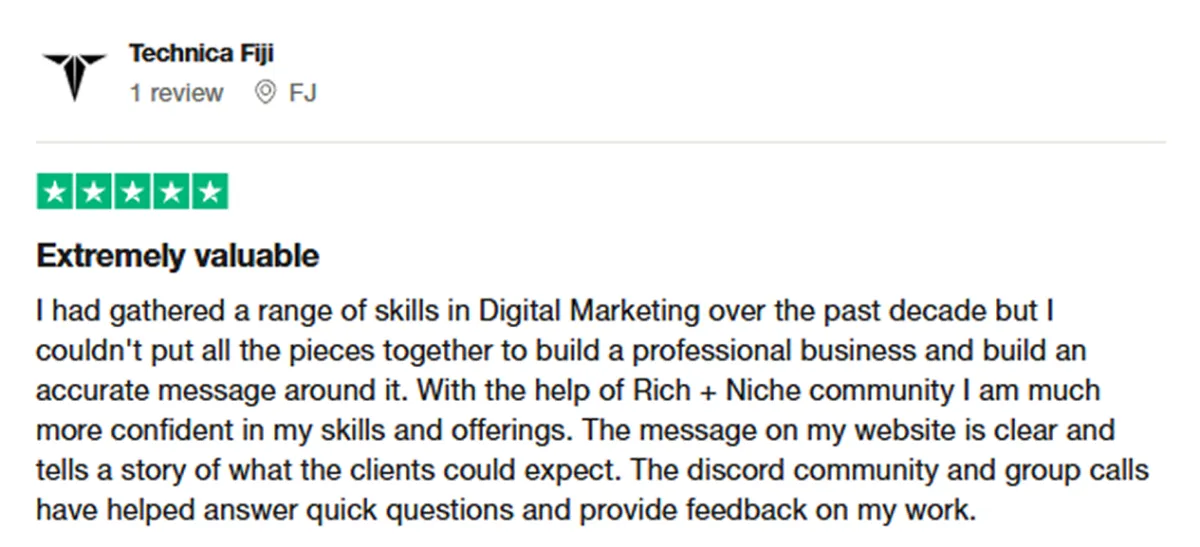Screen dimensions: 1200x547
Task: Click the location pin icon beside FJ
Action: (x=265, y=93)
